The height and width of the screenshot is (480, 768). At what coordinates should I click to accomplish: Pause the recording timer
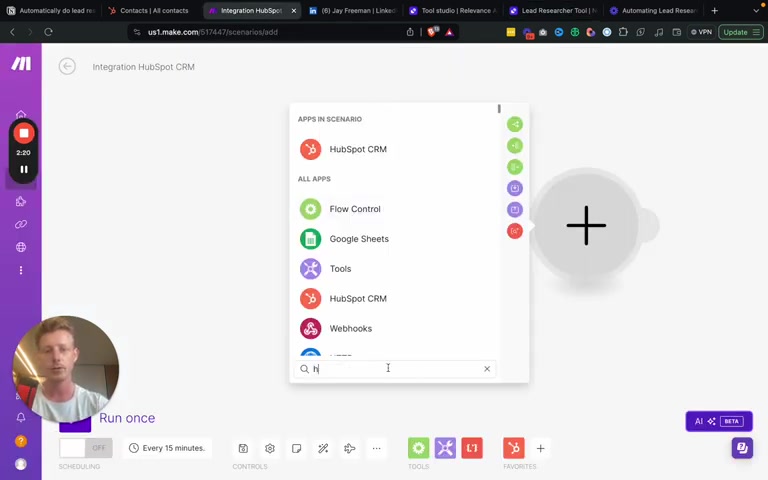point(24,169)
